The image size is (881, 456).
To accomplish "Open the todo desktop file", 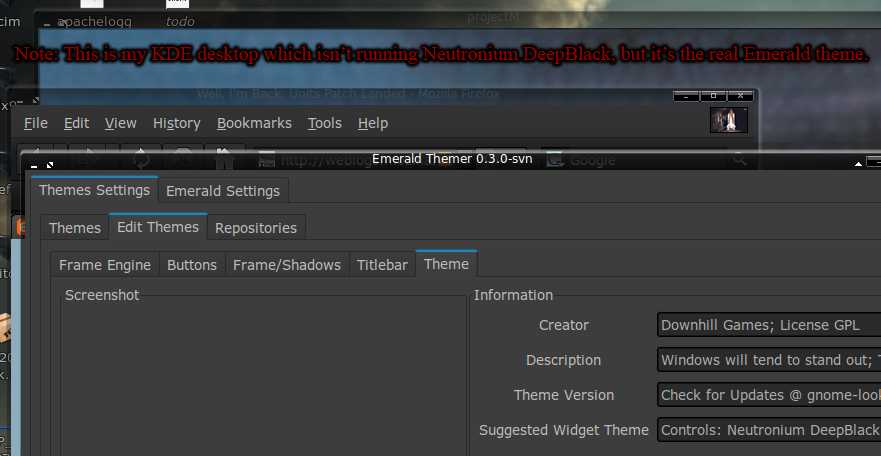I will (x=180, y=22).
